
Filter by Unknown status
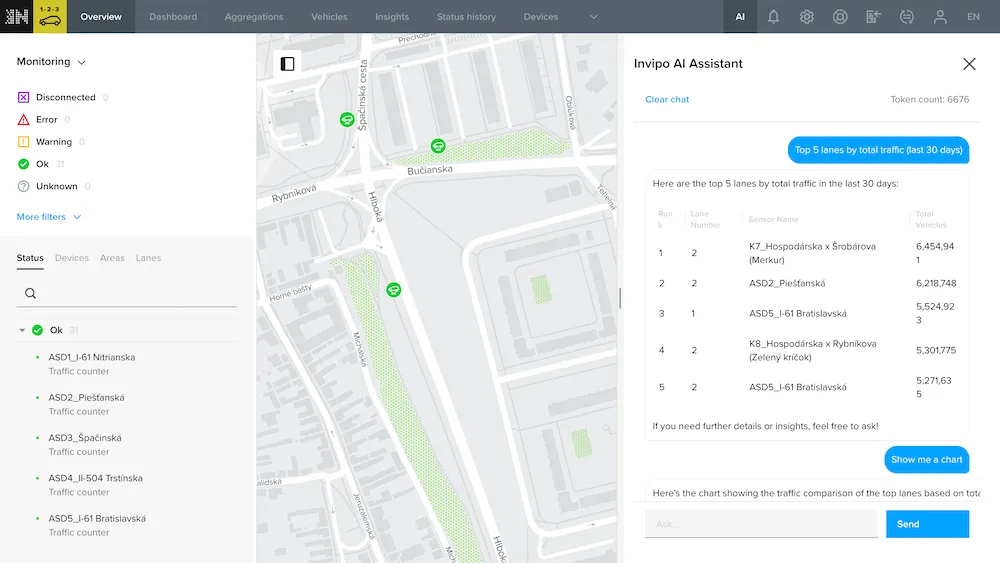[53, 186]
